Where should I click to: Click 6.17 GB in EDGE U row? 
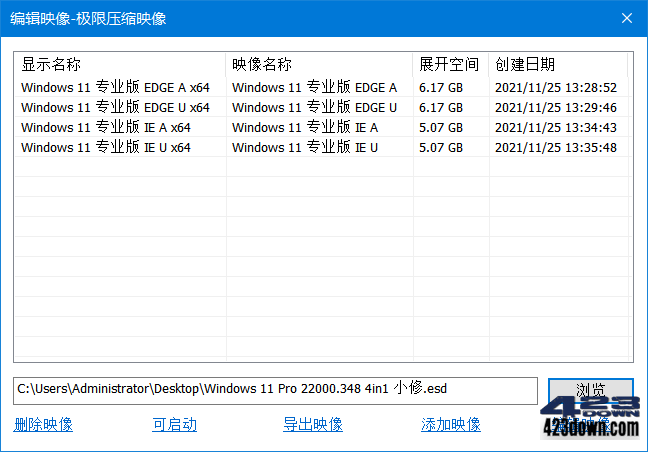(441, 107)
